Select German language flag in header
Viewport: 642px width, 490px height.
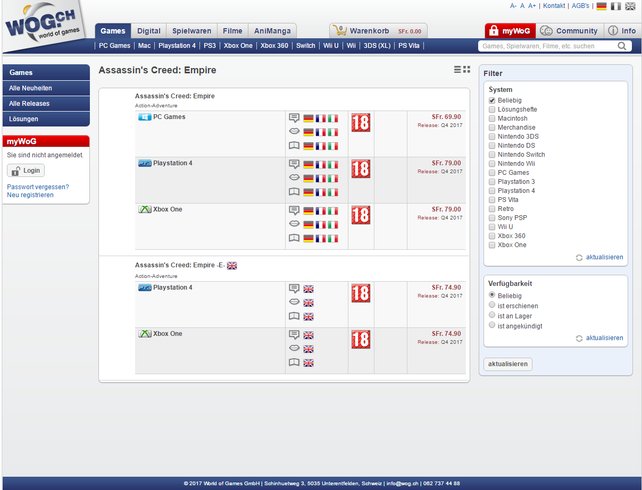point(601,6)
